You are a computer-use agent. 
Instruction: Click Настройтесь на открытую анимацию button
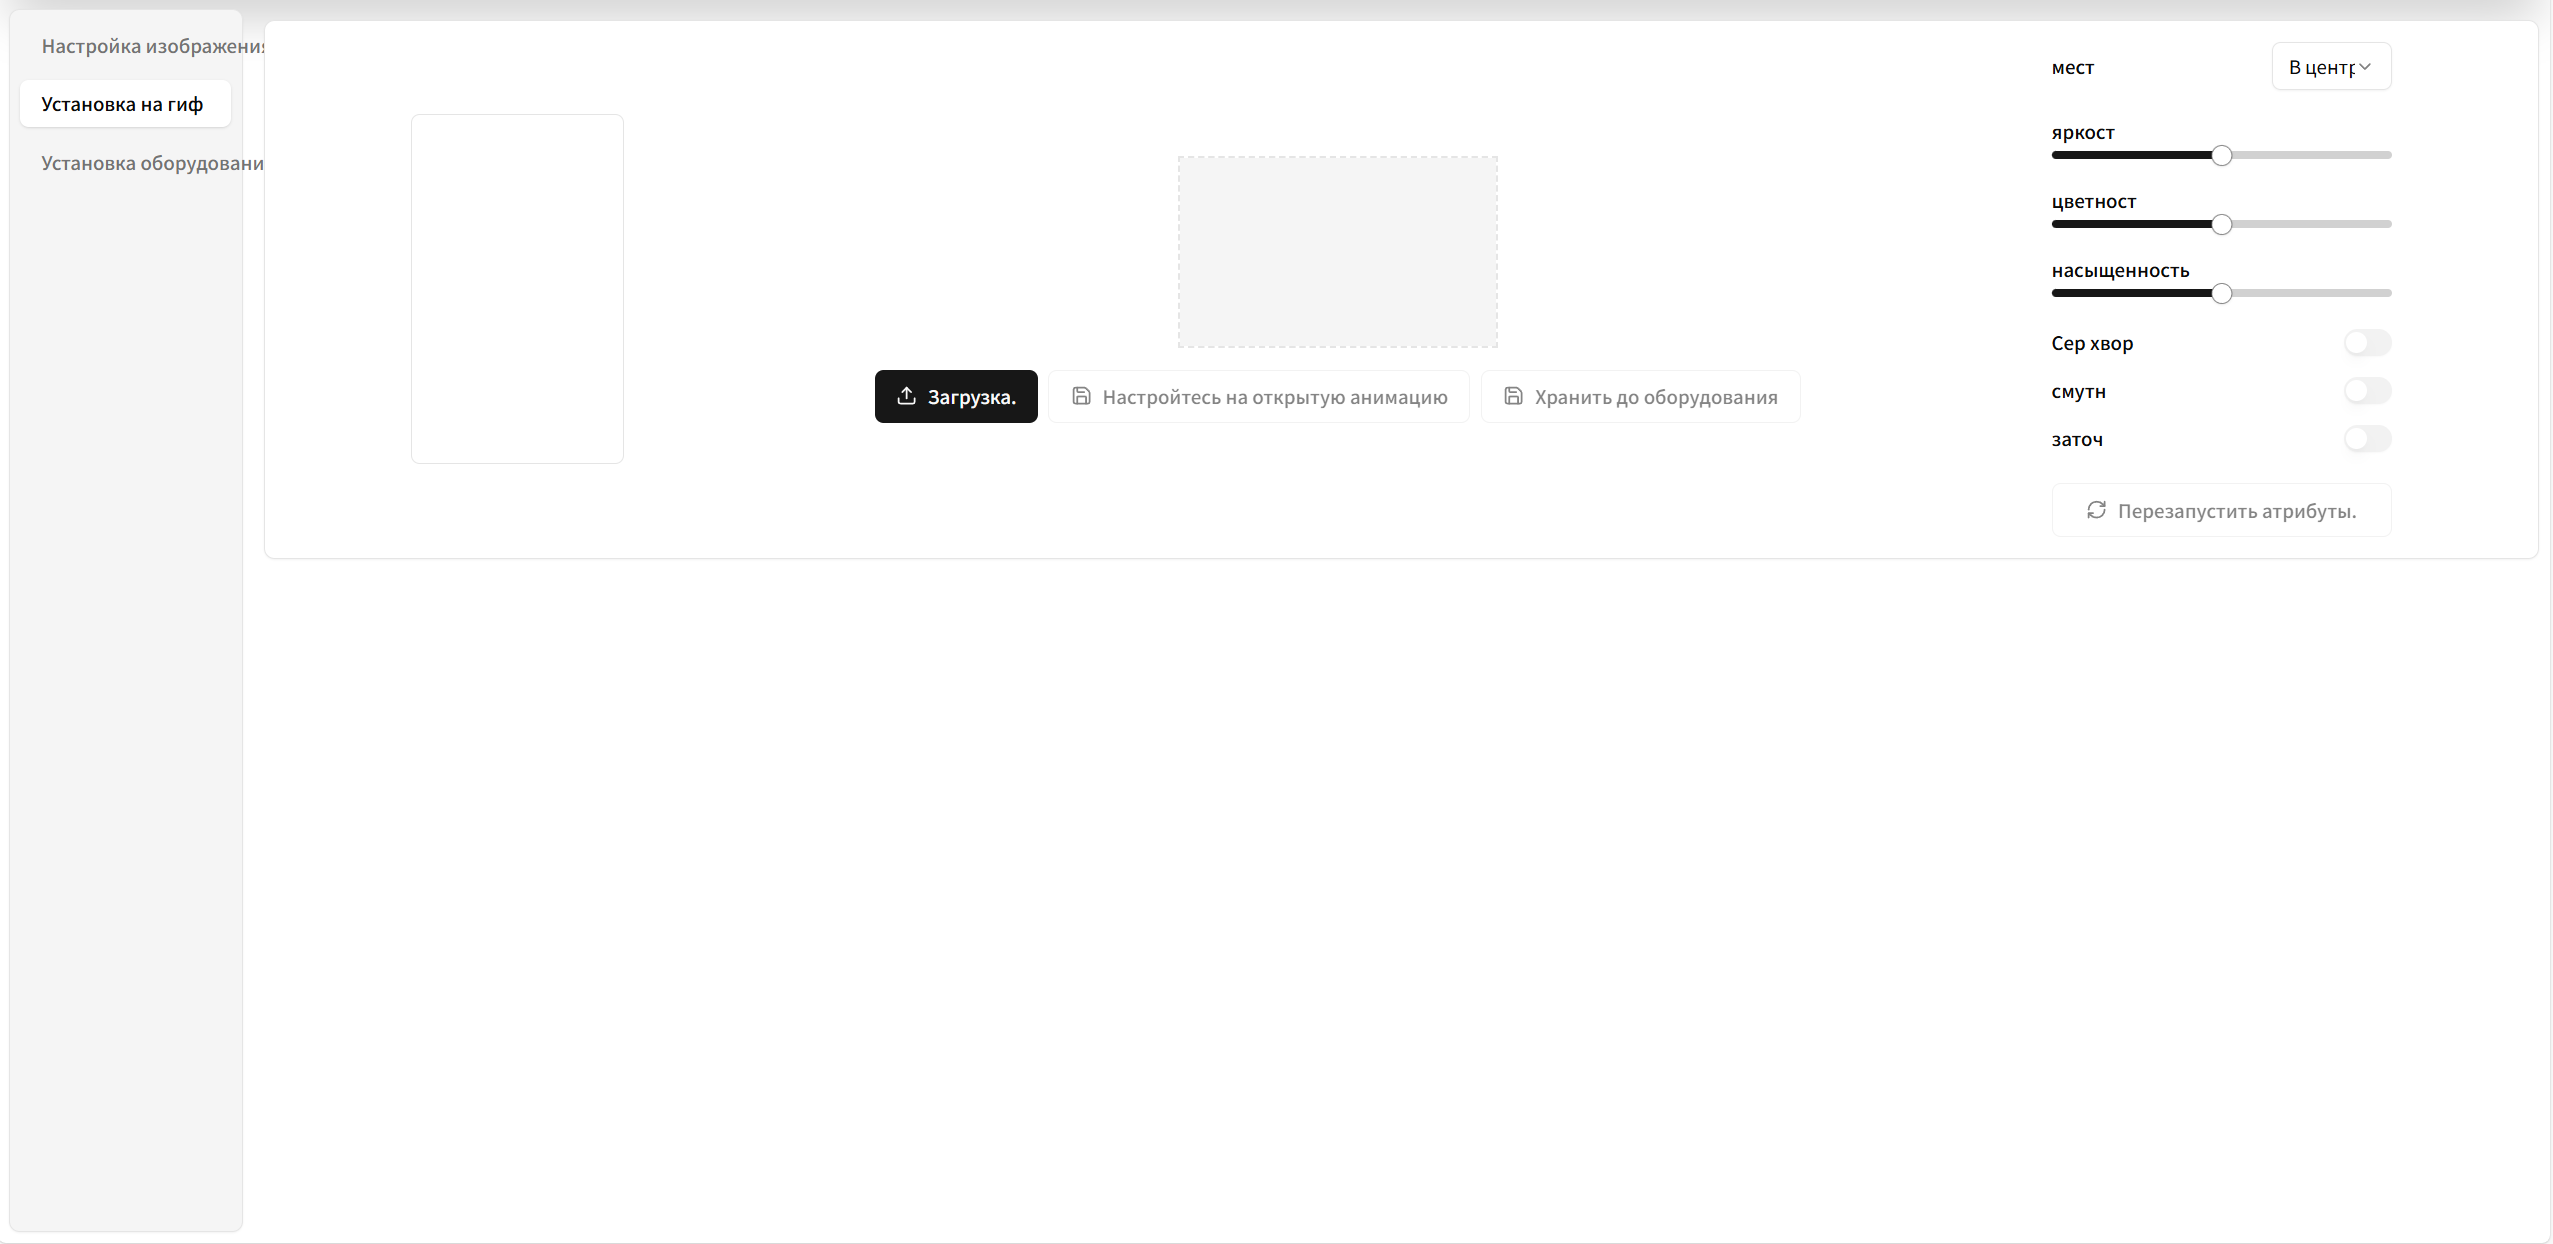1258,397
